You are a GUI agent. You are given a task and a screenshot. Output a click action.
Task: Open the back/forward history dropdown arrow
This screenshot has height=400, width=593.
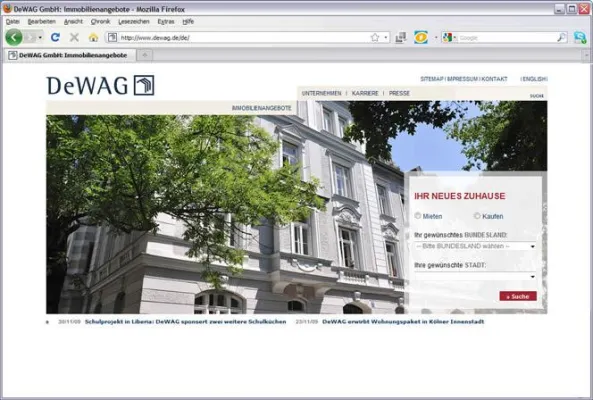click(40, 37)
